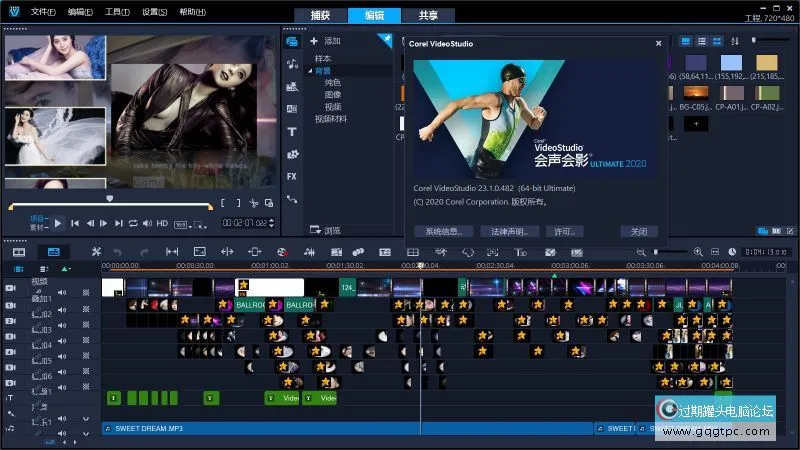Click the 系统信息 button in dialog
The height and width of the screenshot is (450, 800).
[442, 231]
